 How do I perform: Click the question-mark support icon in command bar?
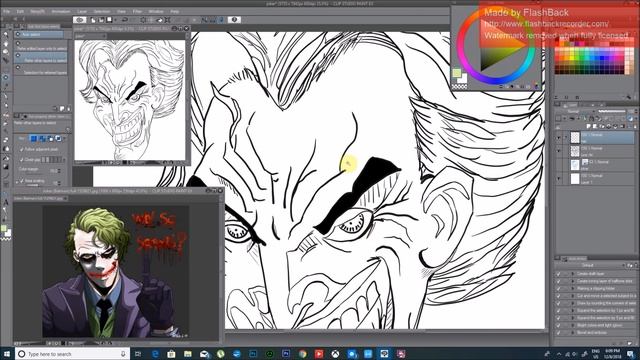click(234, 20)
